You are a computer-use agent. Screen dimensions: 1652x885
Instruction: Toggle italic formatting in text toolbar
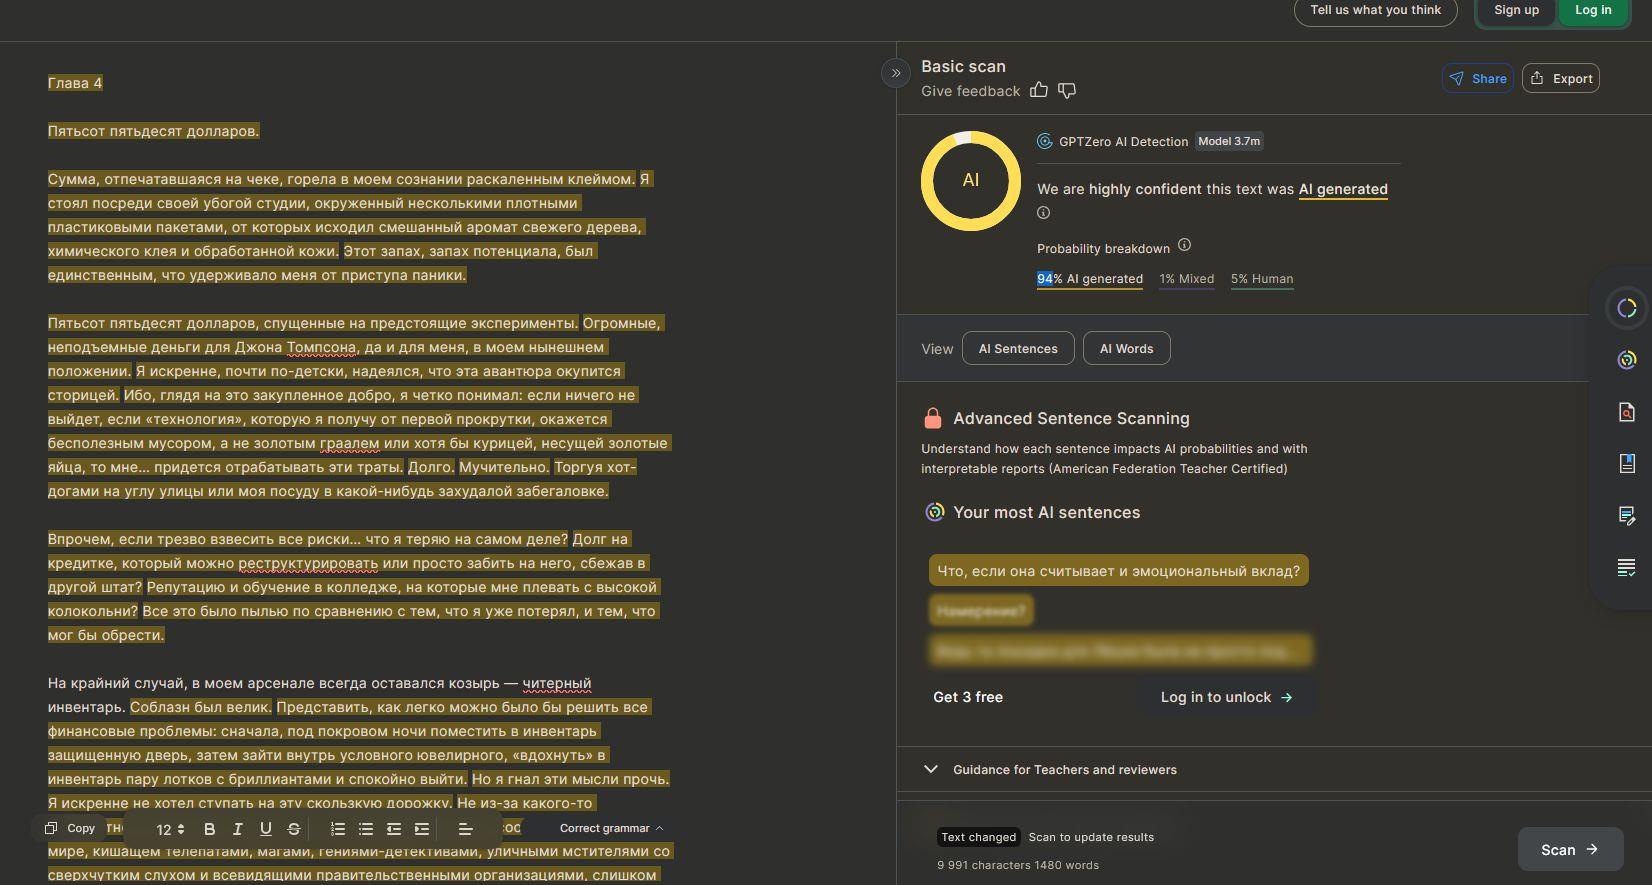pos(237,829)
